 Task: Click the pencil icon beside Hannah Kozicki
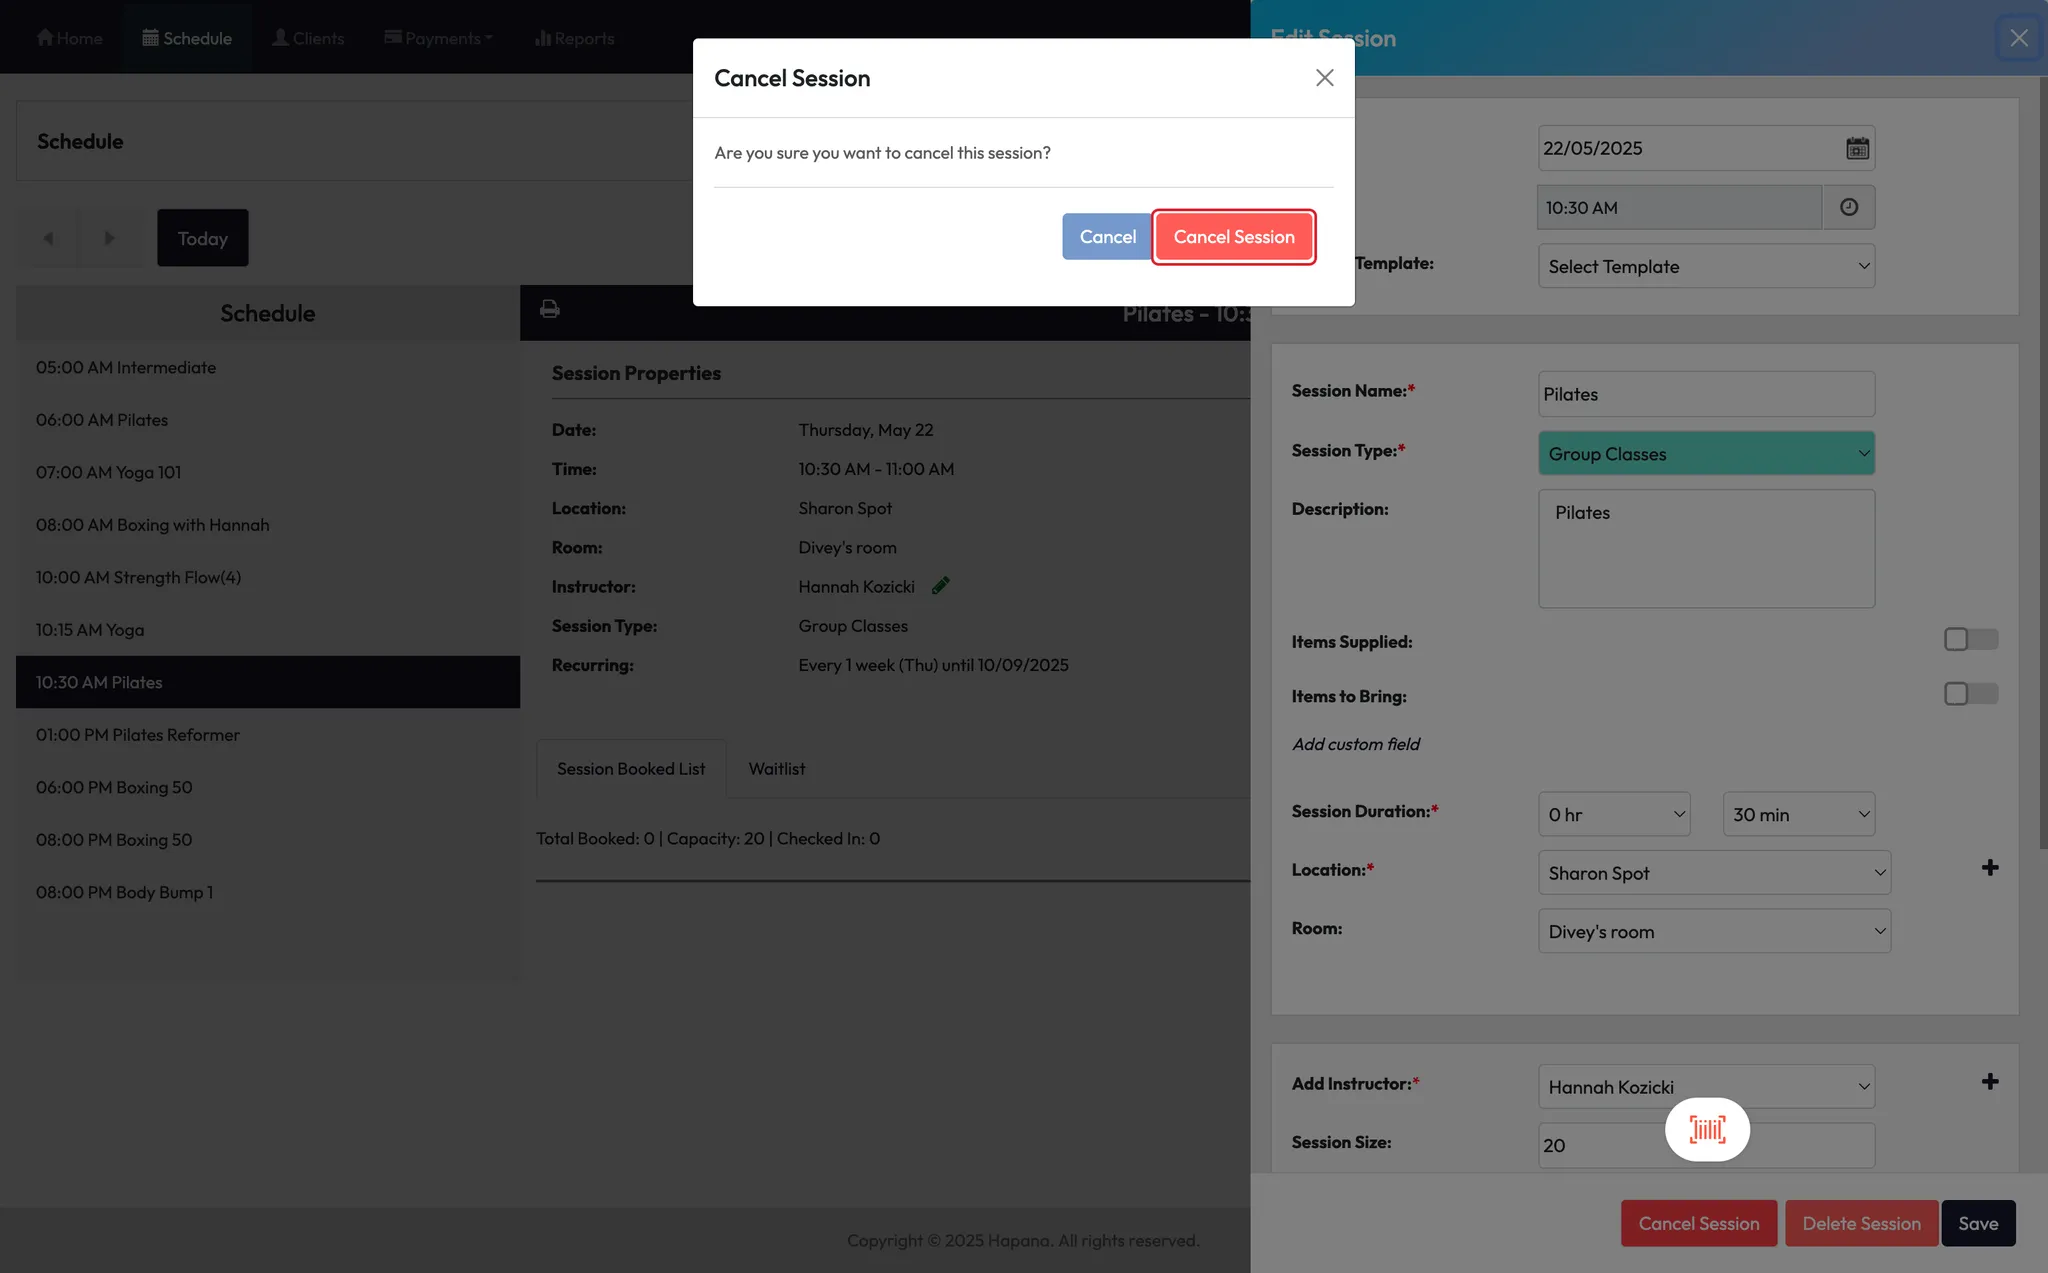click(x=940, y=586)
